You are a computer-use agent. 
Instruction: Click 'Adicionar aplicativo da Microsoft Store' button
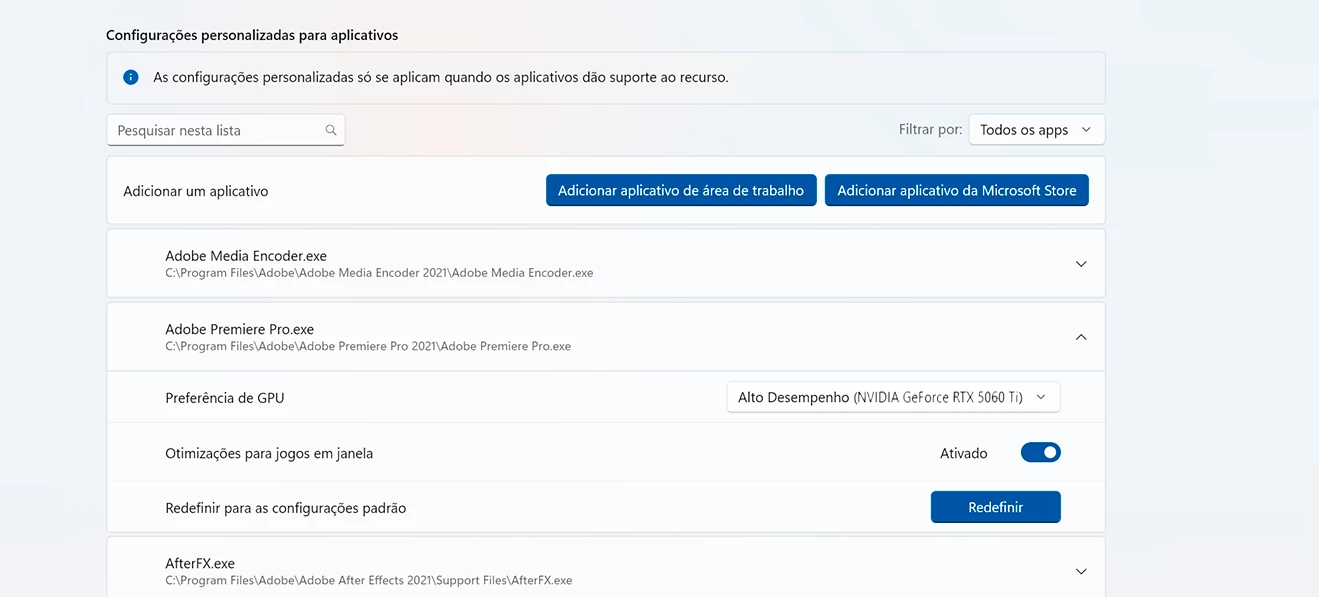(957, 190)
